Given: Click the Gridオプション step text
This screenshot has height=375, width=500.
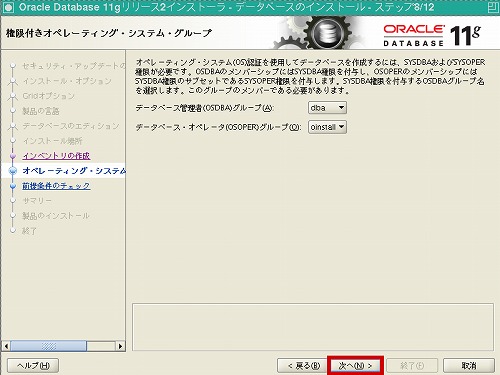Looking at the screenshot, I should click(48, 96).
